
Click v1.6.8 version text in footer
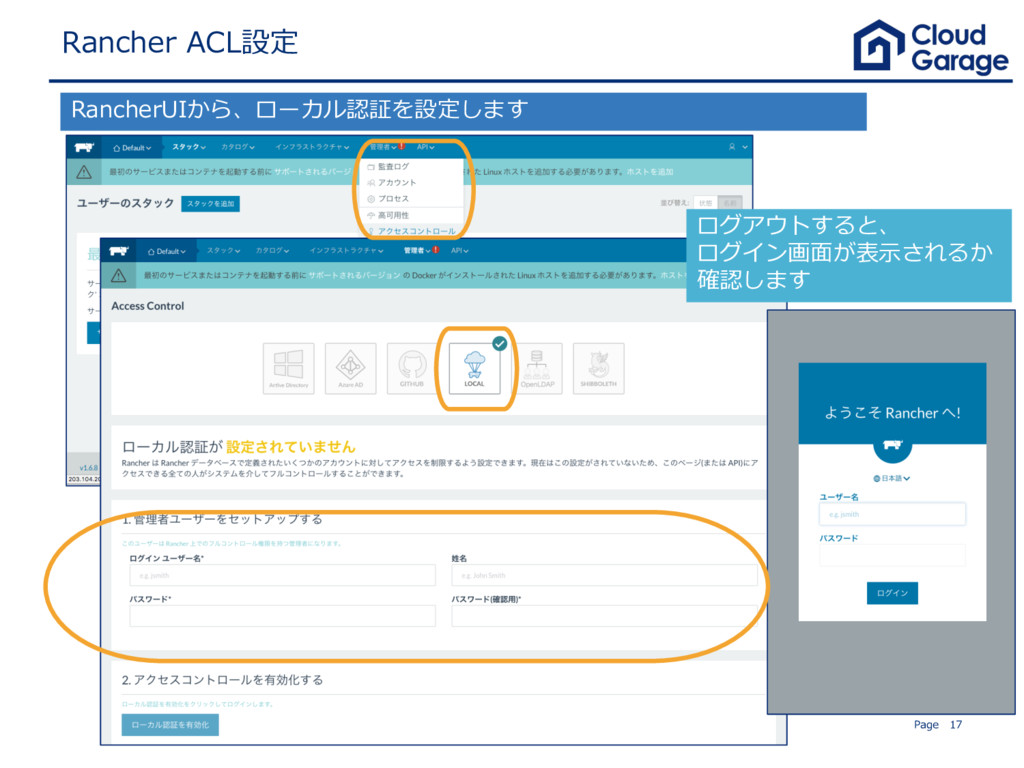coord(89,468)
